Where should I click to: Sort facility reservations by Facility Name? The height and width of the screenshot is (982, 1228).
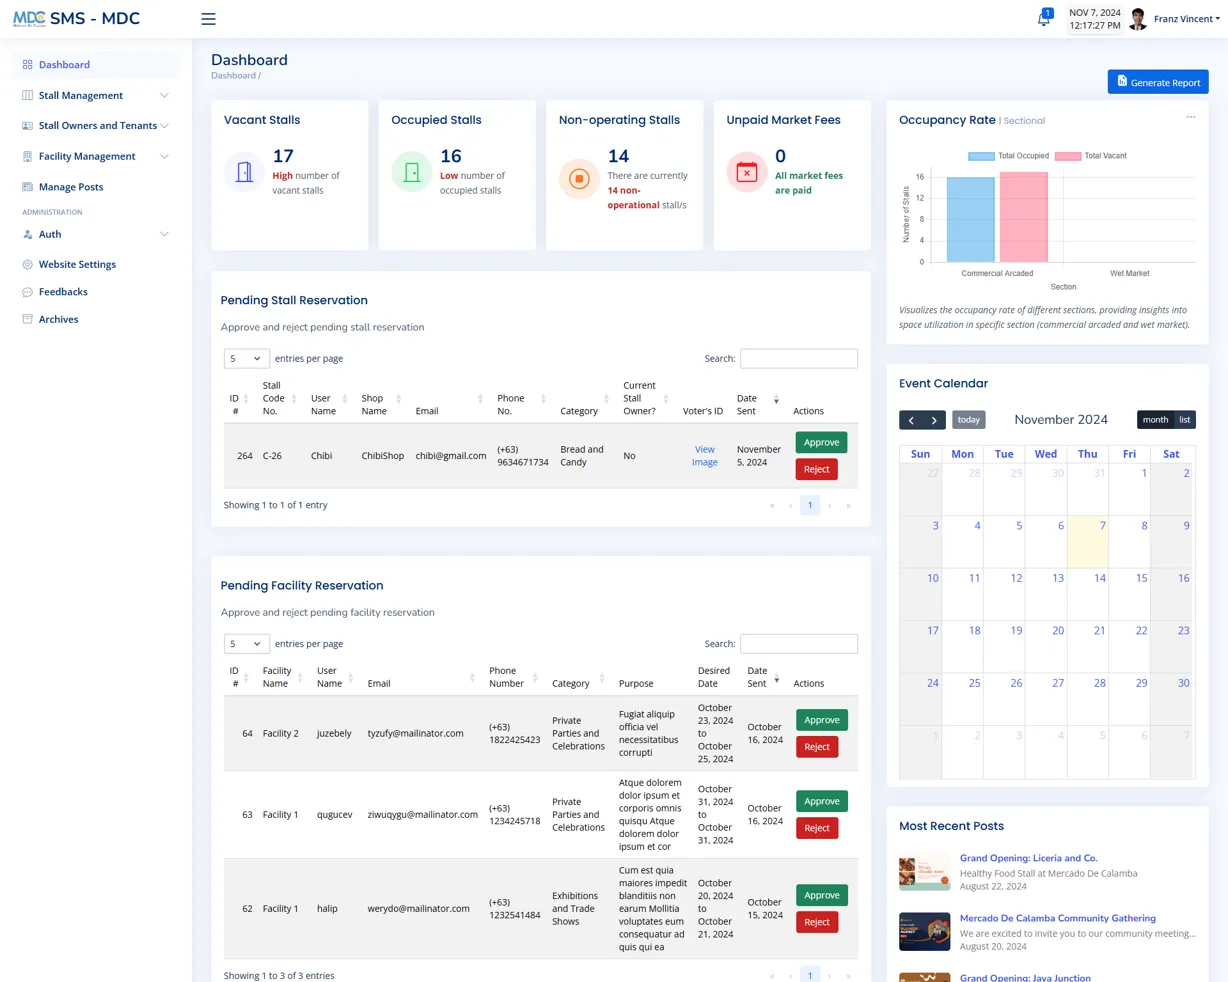click(283, 677)
